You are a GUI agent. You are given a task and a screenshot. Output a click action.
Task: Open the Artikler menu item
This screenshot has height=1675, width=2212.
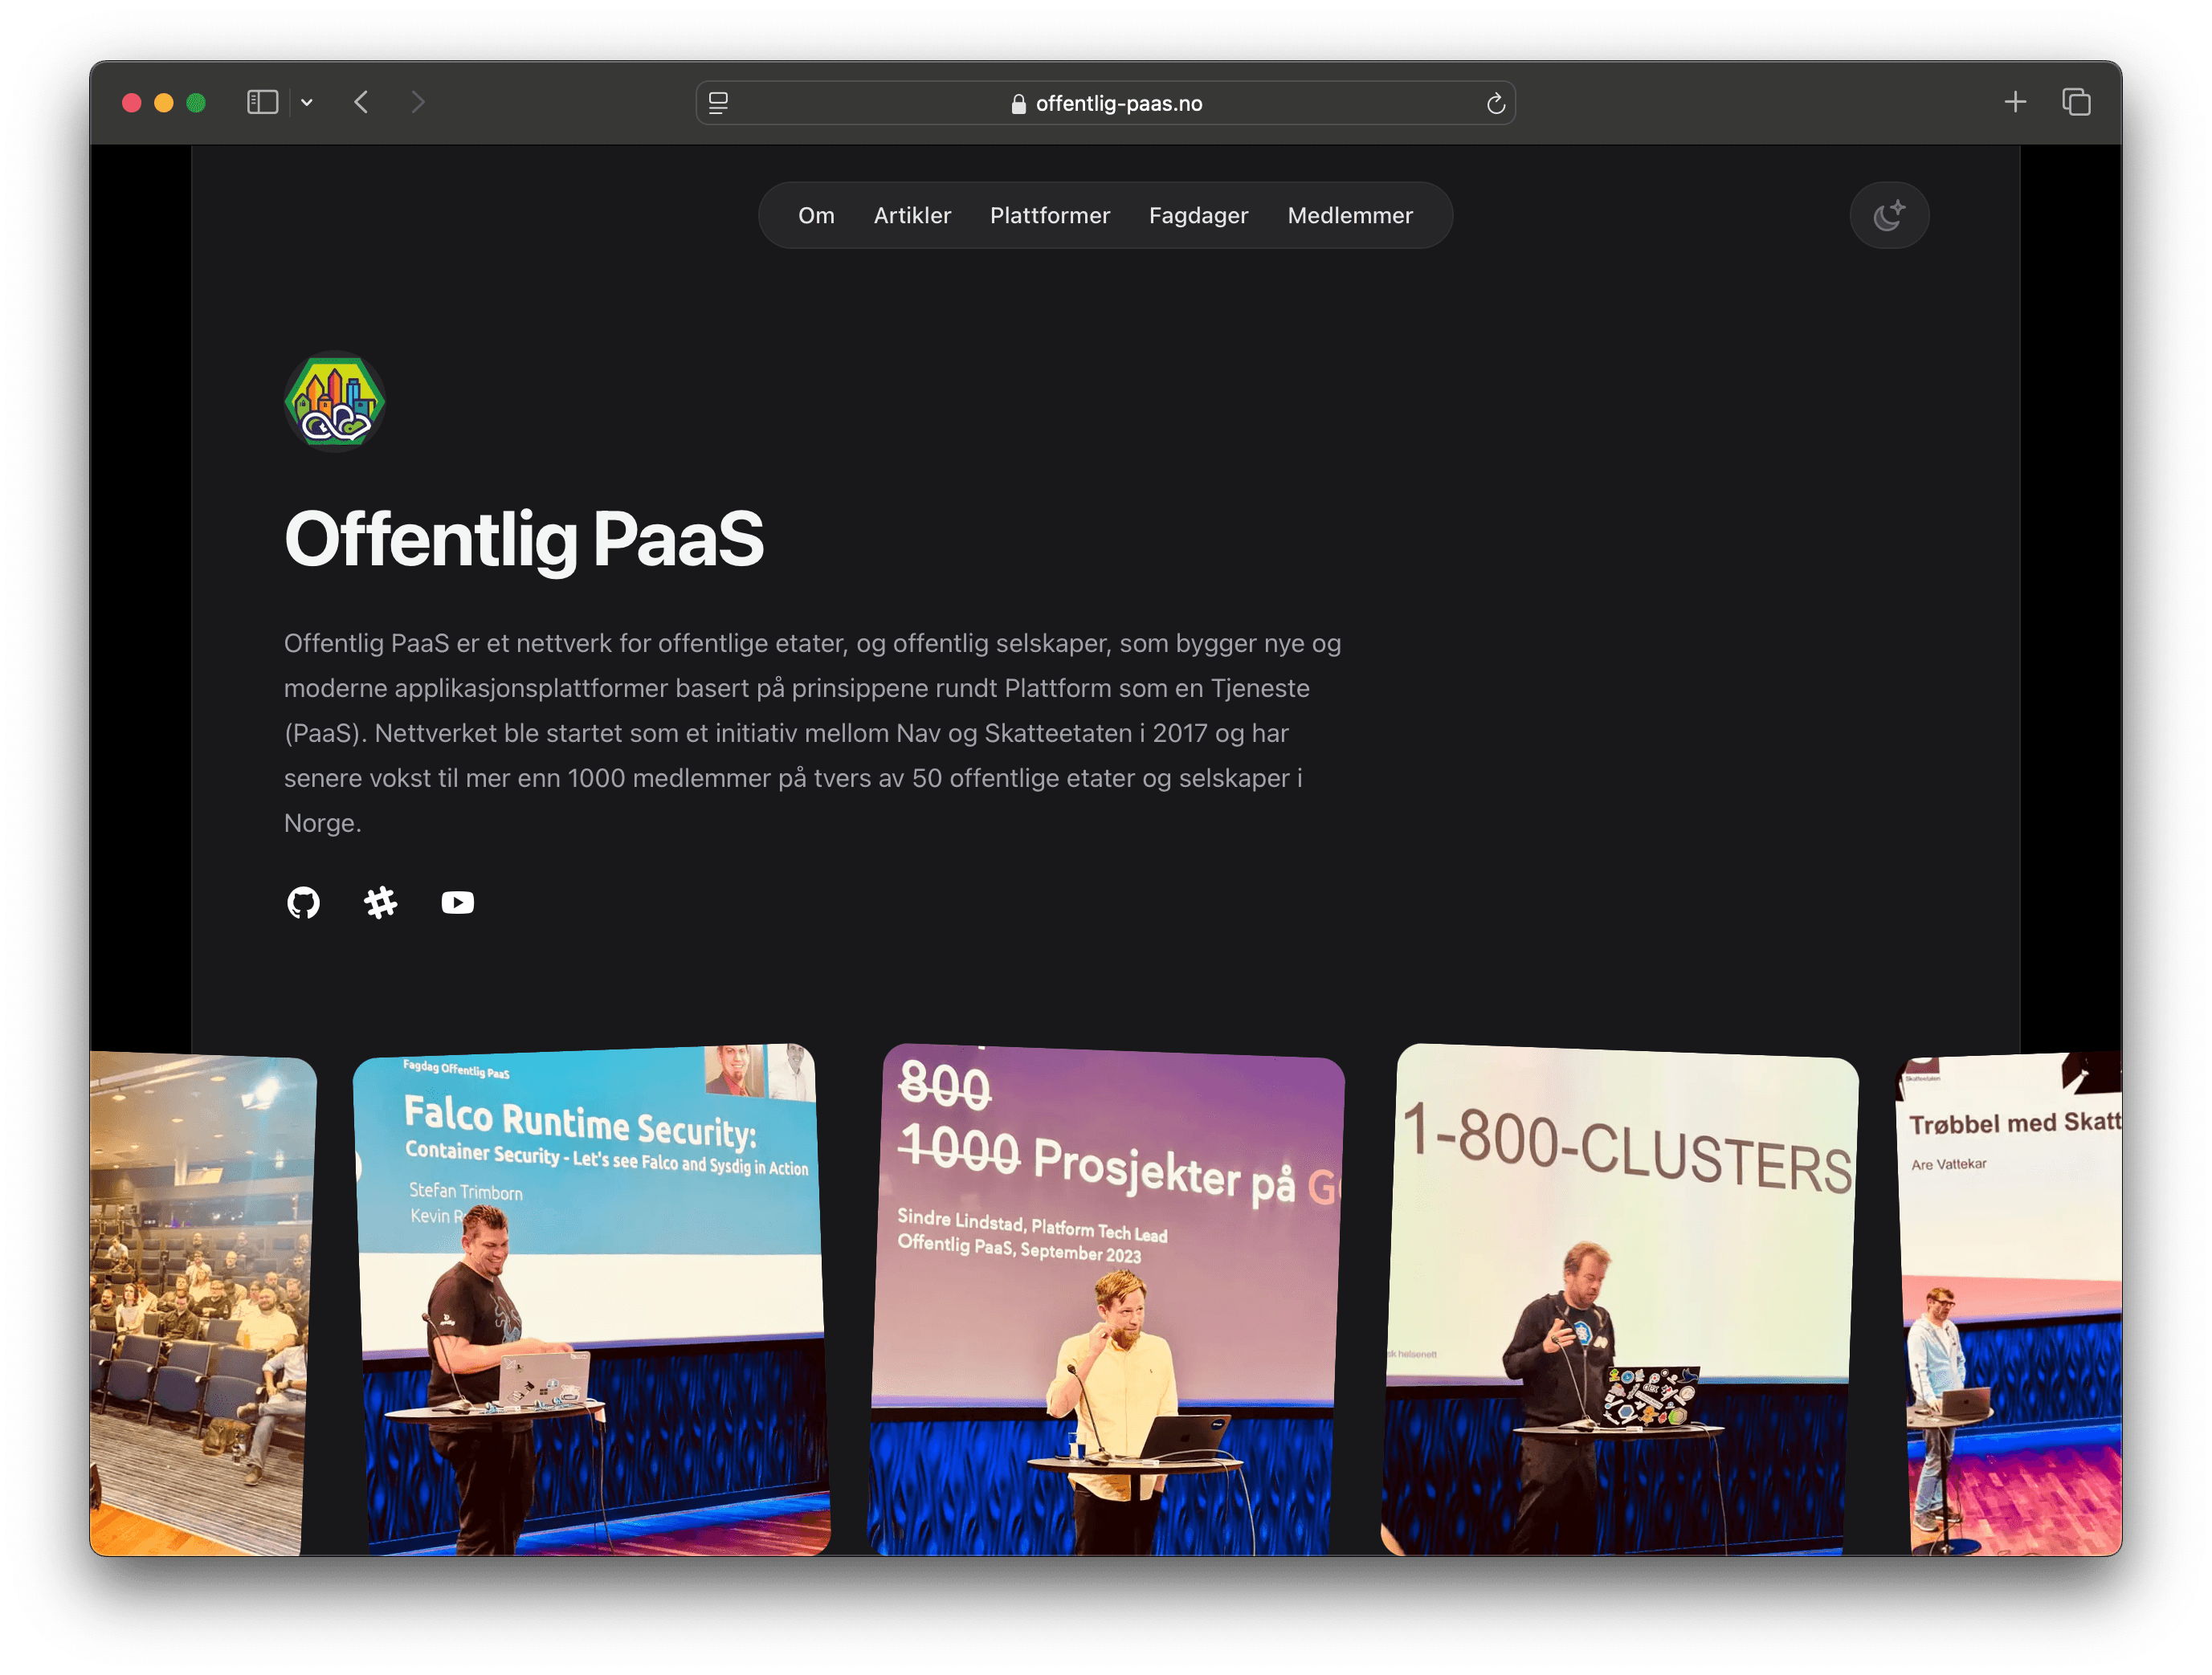click(x=912, y=216)
